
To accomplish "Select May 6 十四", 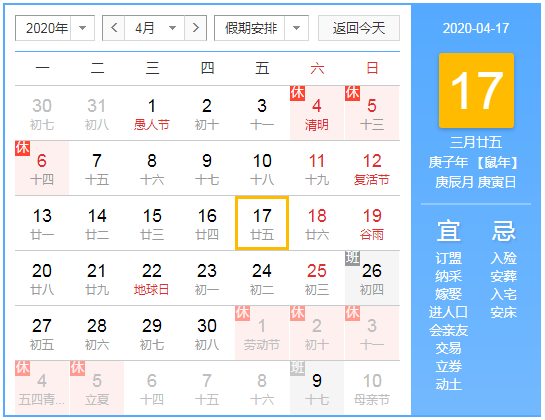I will [x=152, y=388].
